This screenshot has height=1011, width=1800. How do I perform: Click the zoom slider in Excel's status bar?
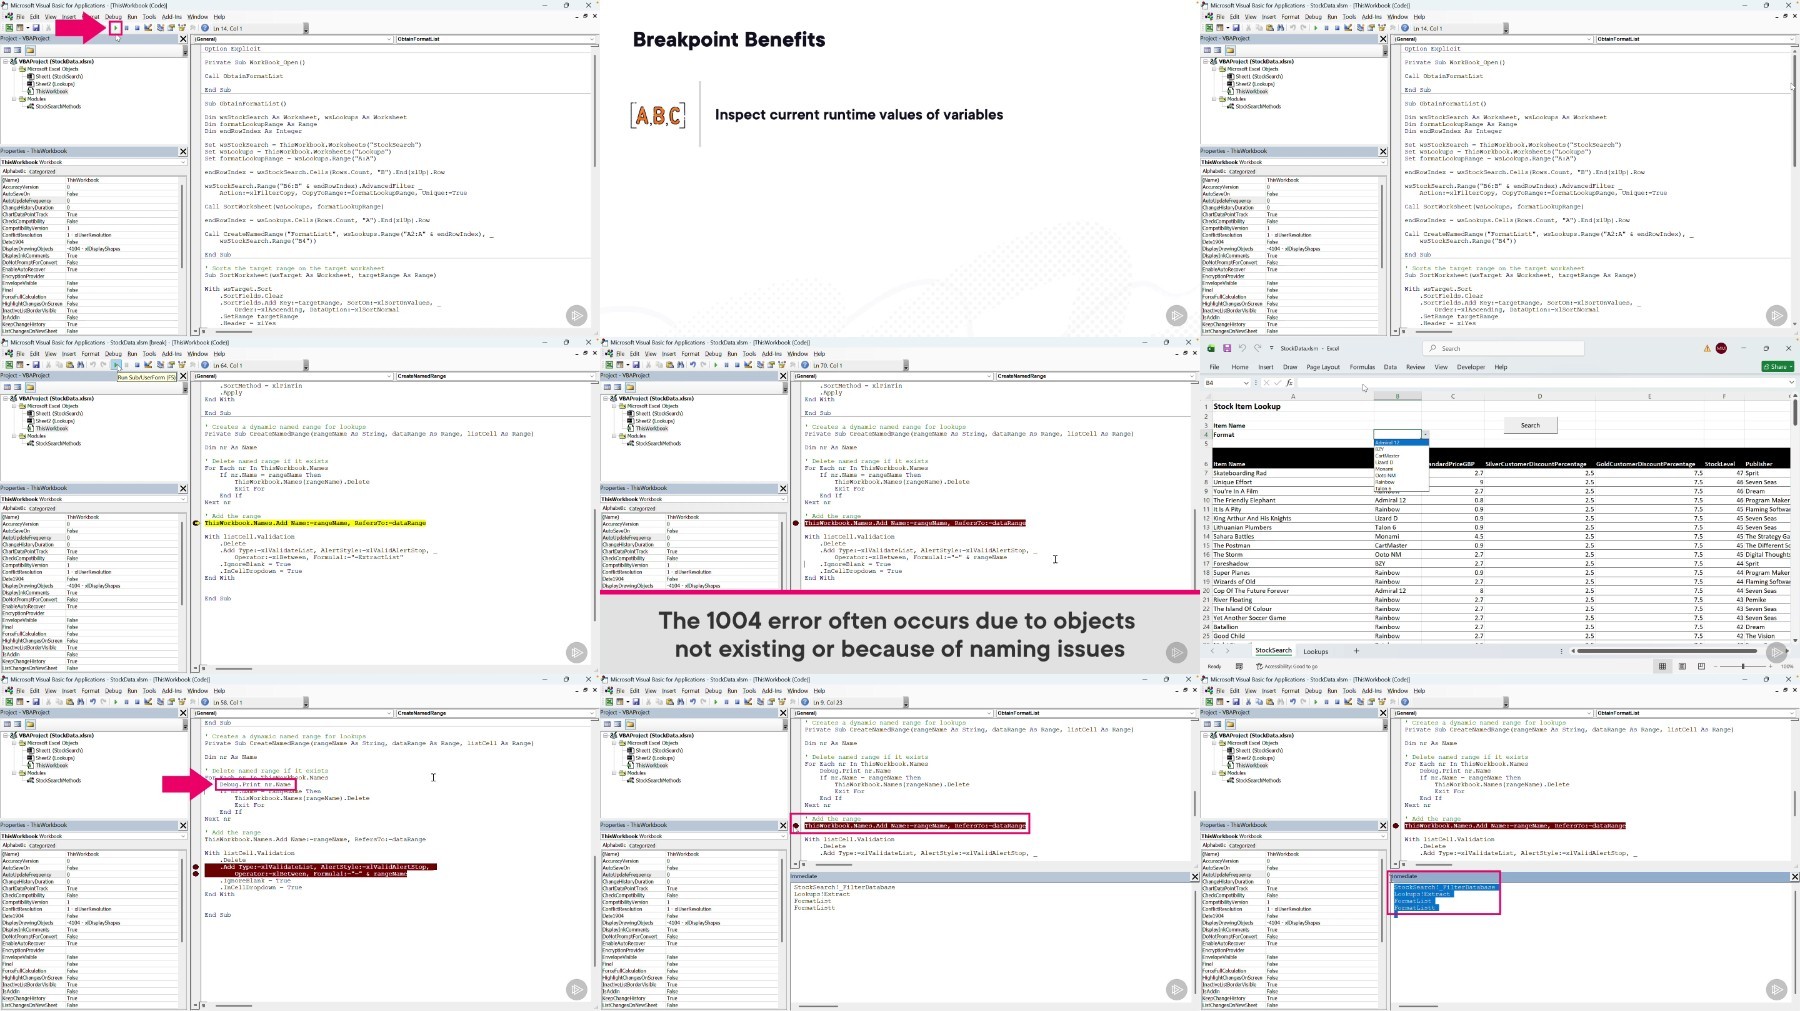point(1742,666)
